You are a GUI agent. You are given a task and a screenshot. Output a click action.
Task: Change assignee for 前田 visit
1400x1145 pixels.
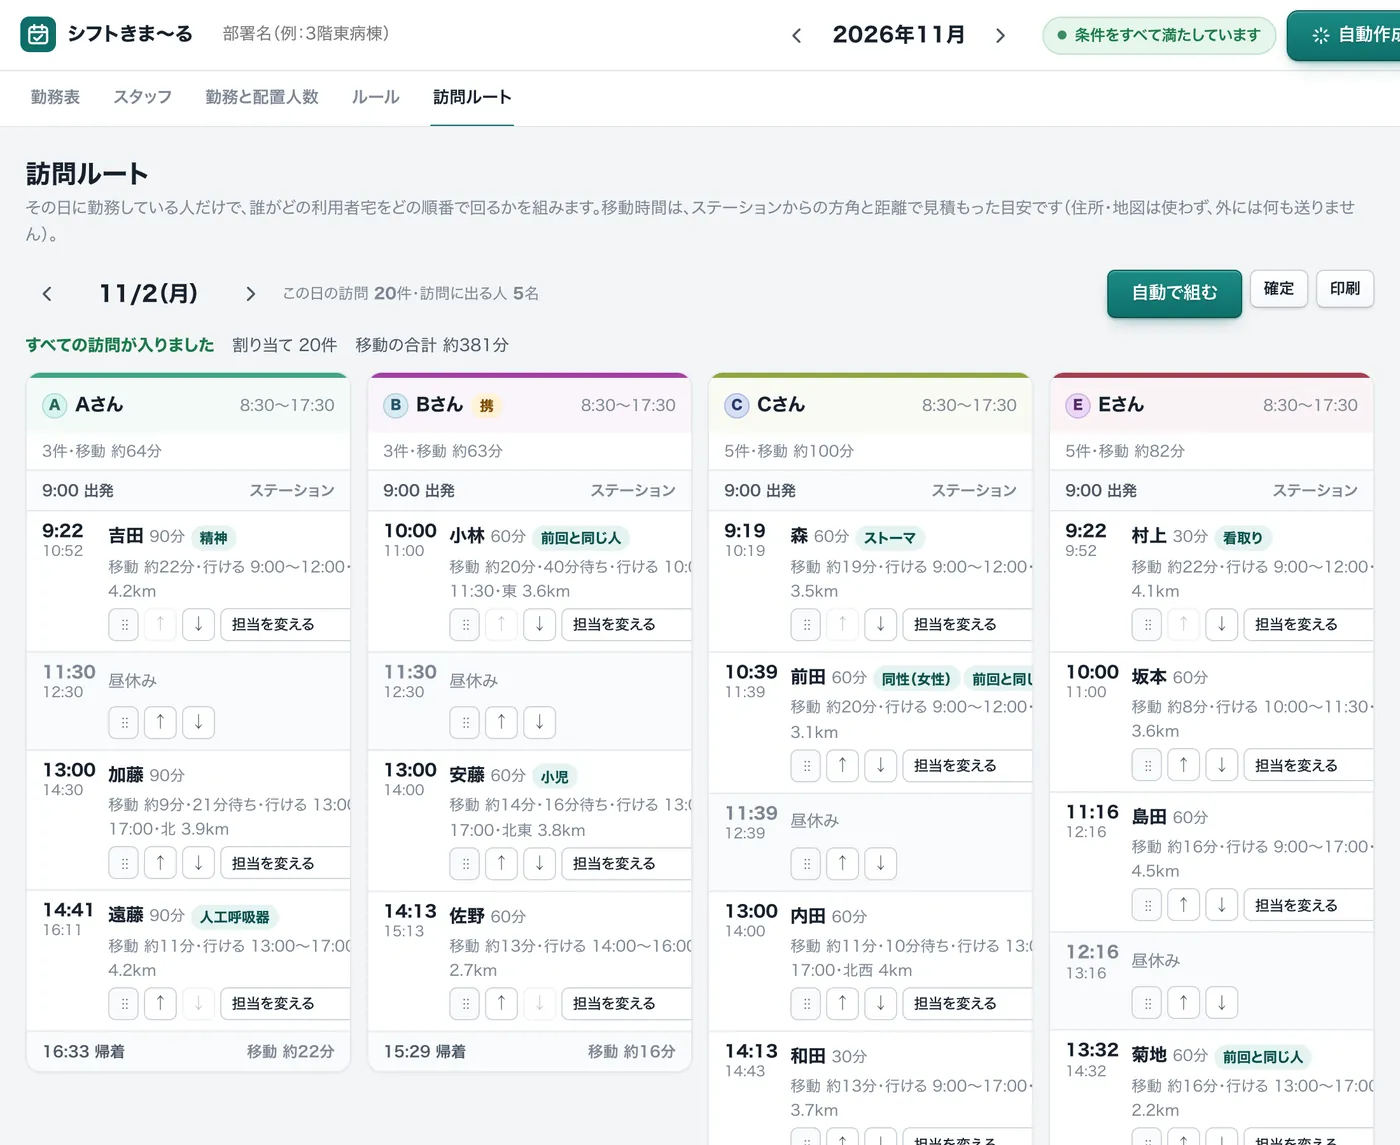pos(967,765)
